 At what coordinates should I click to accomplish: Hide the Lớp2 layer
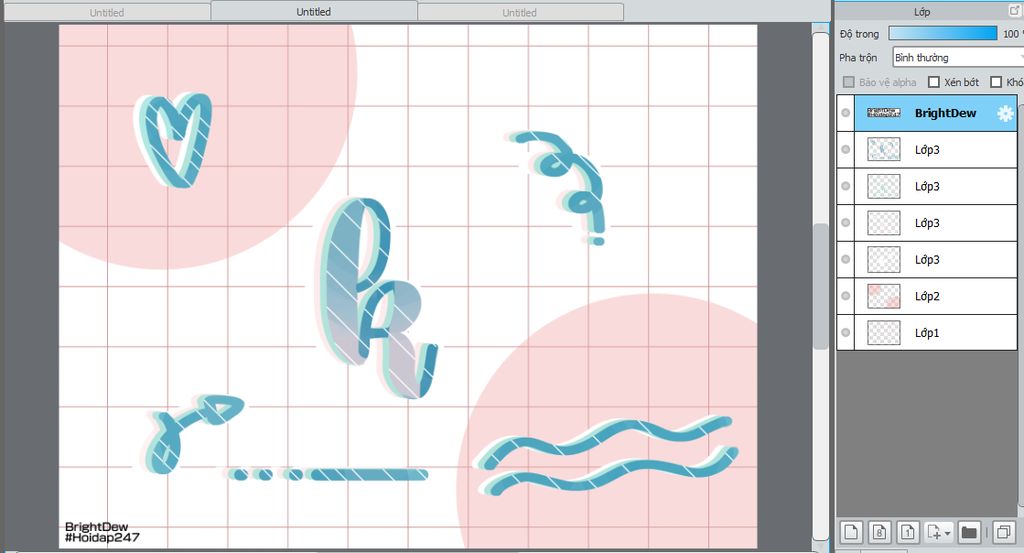[845, 296]
